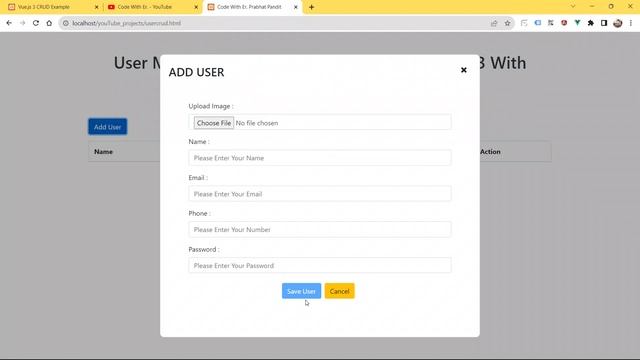640x360 pixels.
Task: View site information icon in address bar
Action: click(66, 23)
